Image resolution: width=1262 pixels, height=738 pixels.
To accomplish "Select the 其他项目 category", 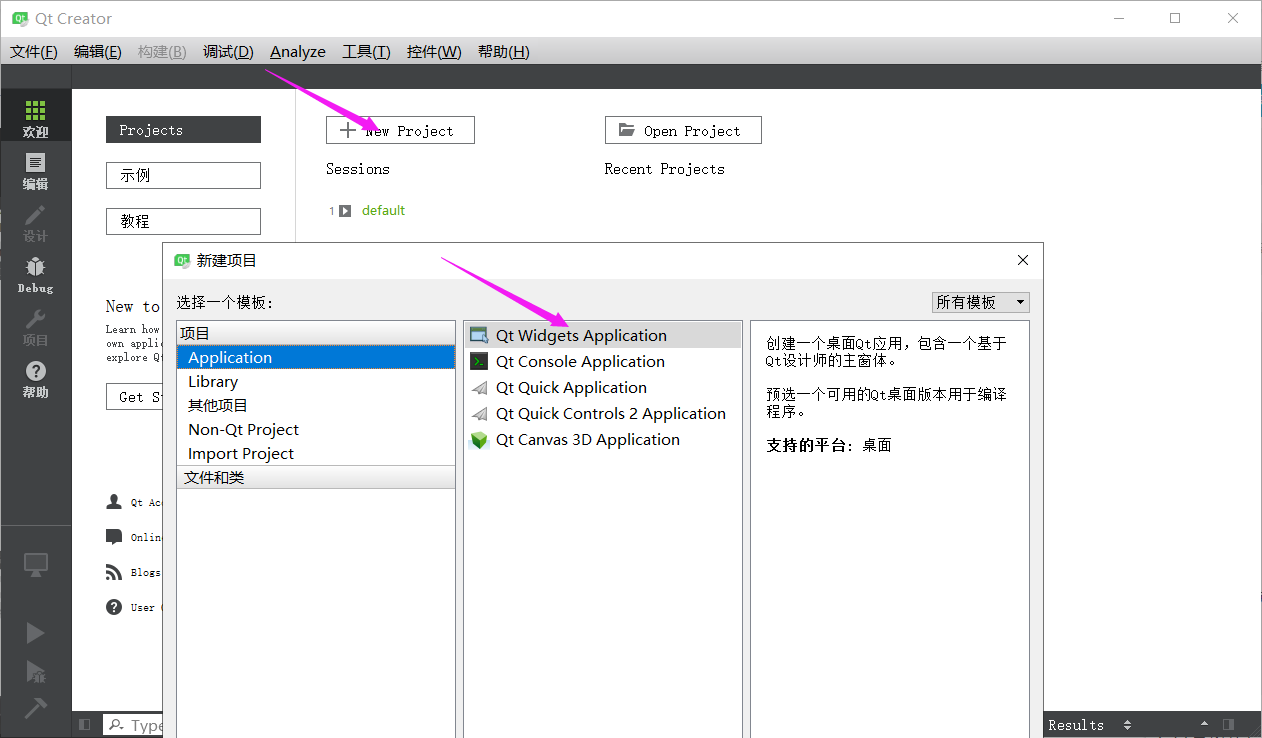I will tap(316, 405).
